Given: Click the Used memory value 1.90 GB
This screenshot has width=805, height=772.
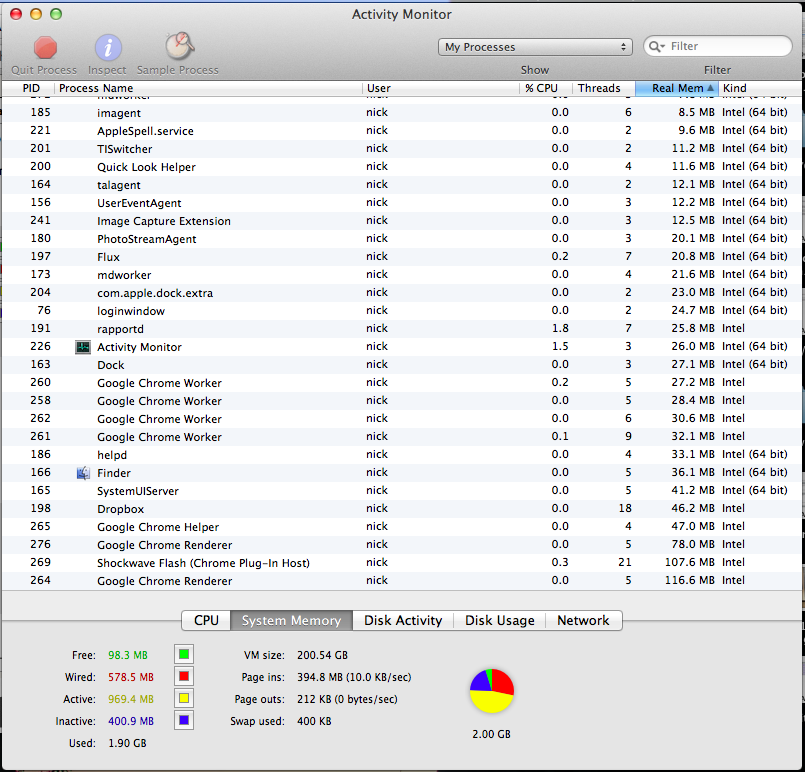Looking at the screenshot, I should click(127, 743).
